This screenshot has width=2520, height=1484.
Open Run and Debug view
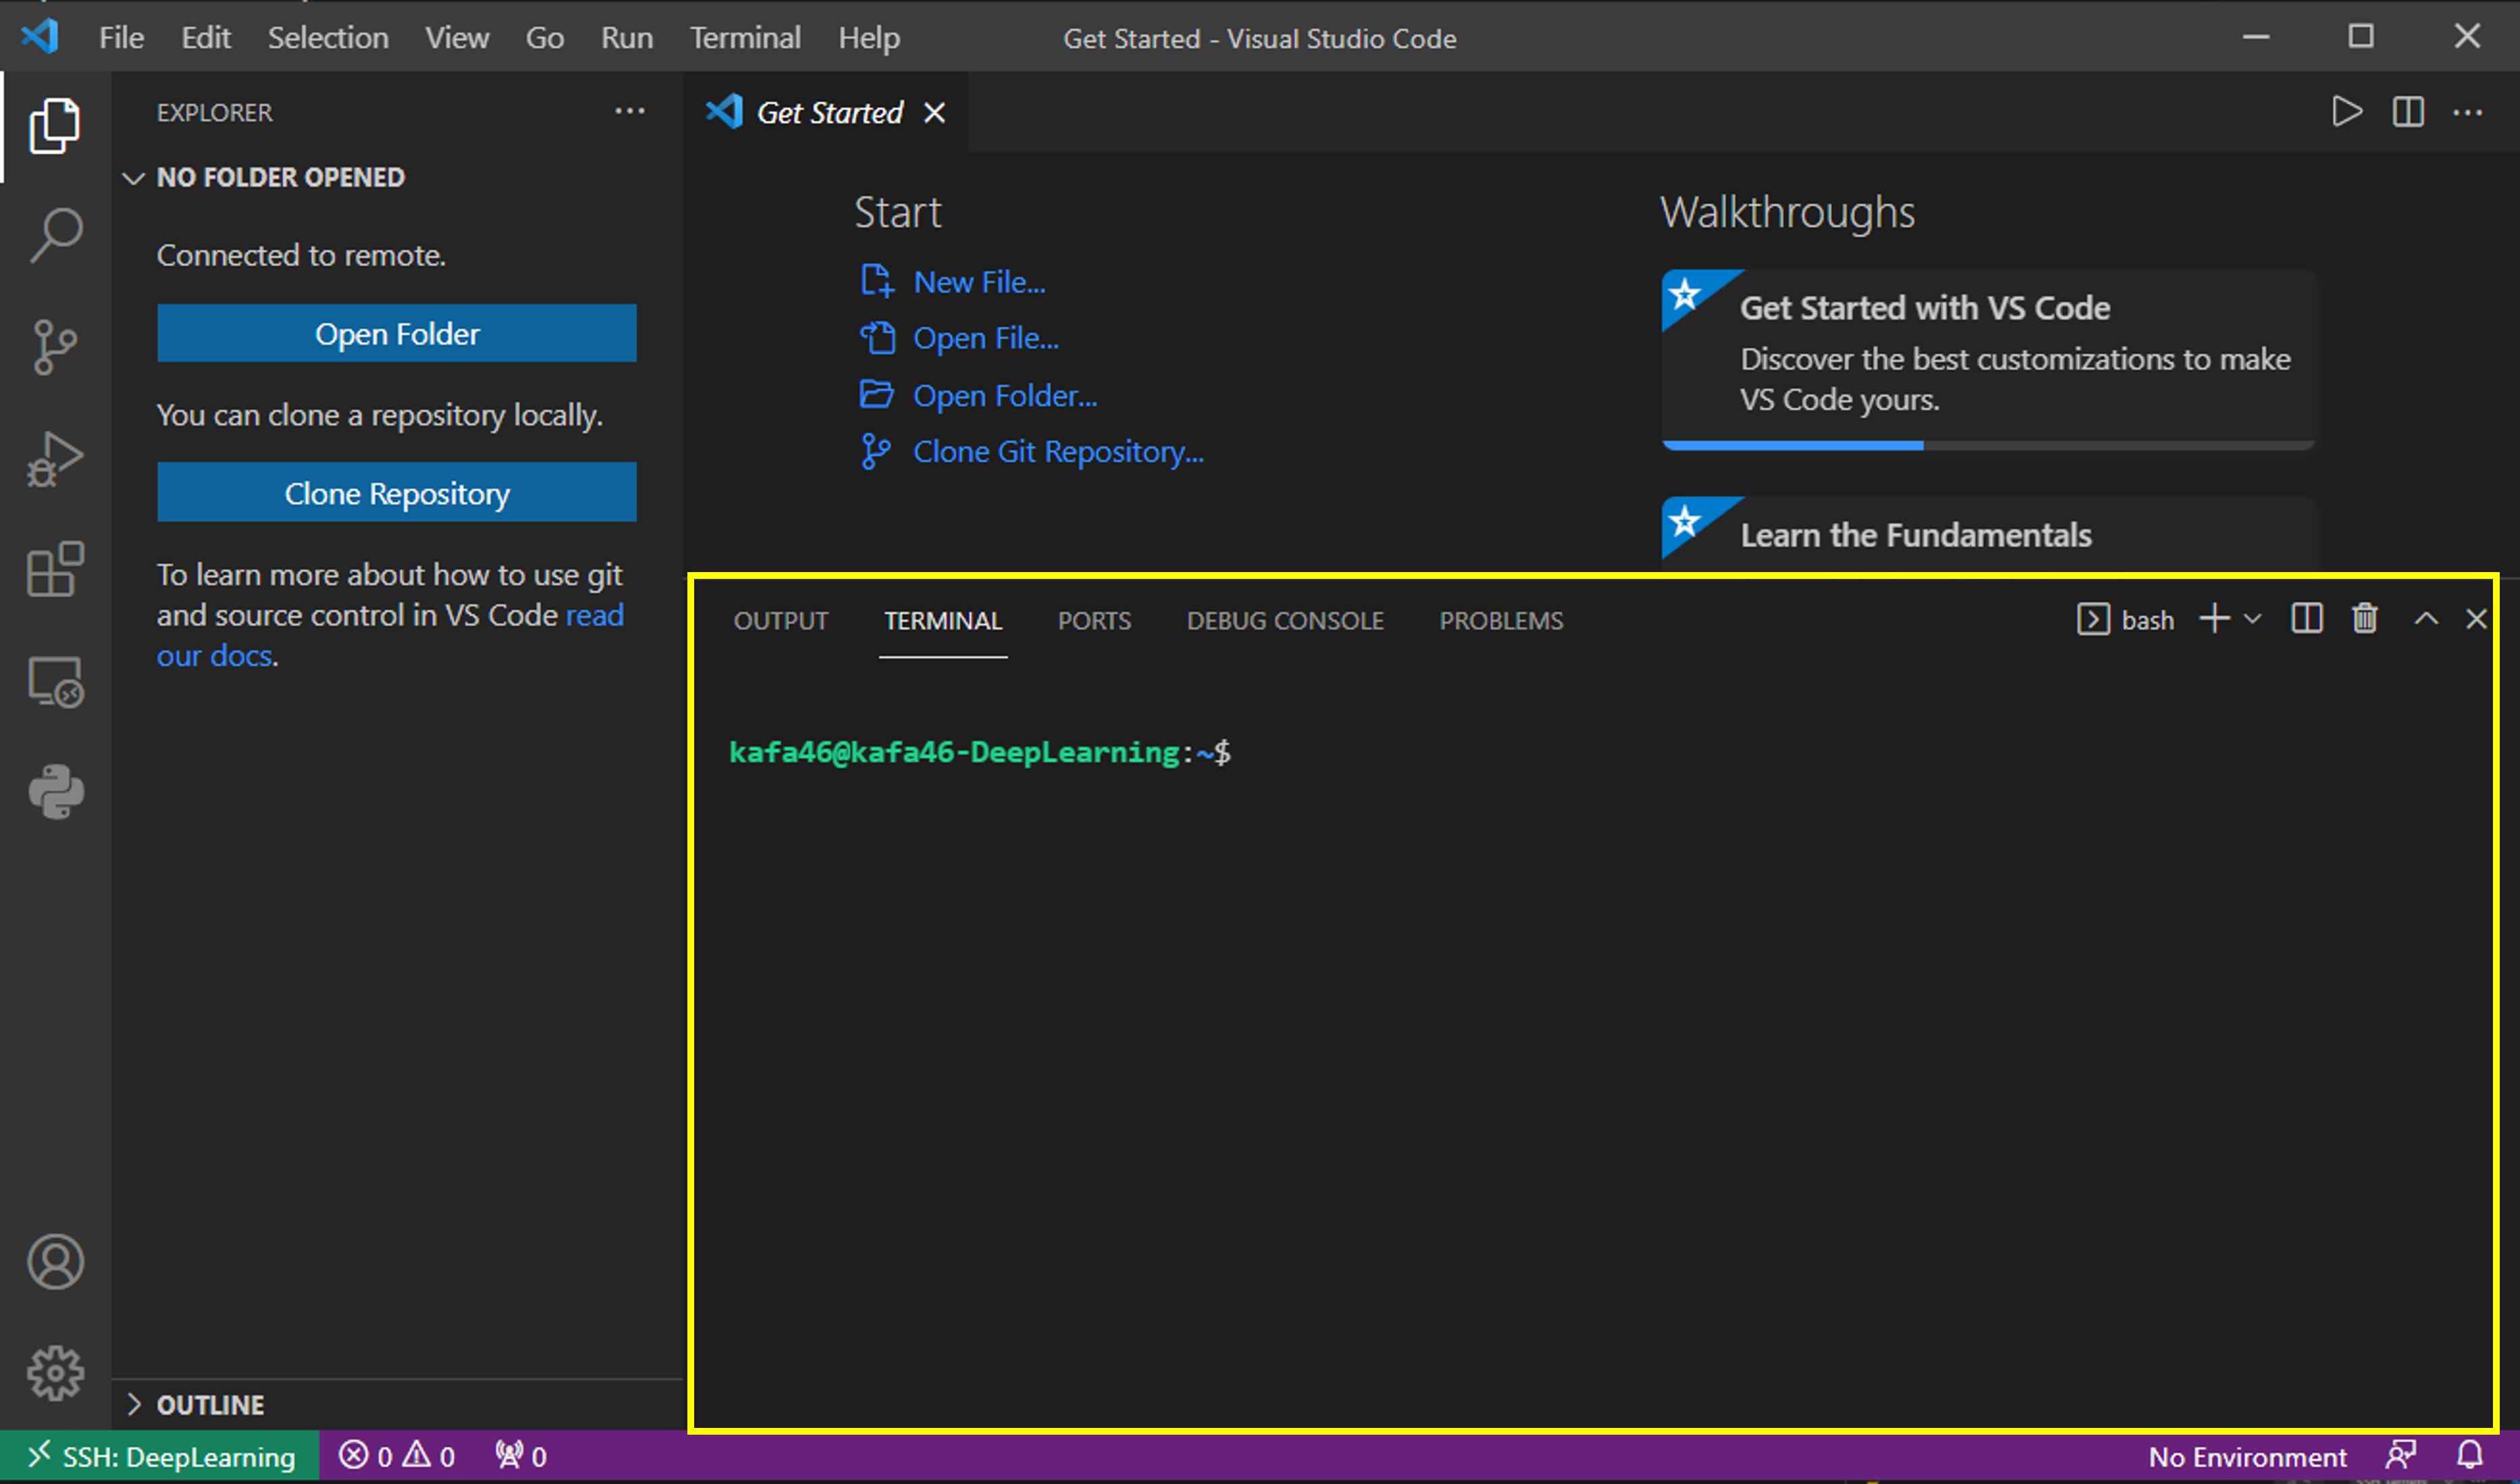point(55,459)
